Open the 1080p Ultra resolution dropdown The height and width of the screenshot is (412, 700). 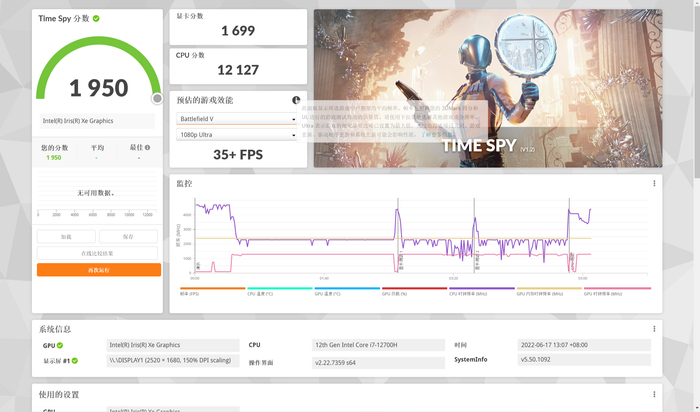pos(237,134)
